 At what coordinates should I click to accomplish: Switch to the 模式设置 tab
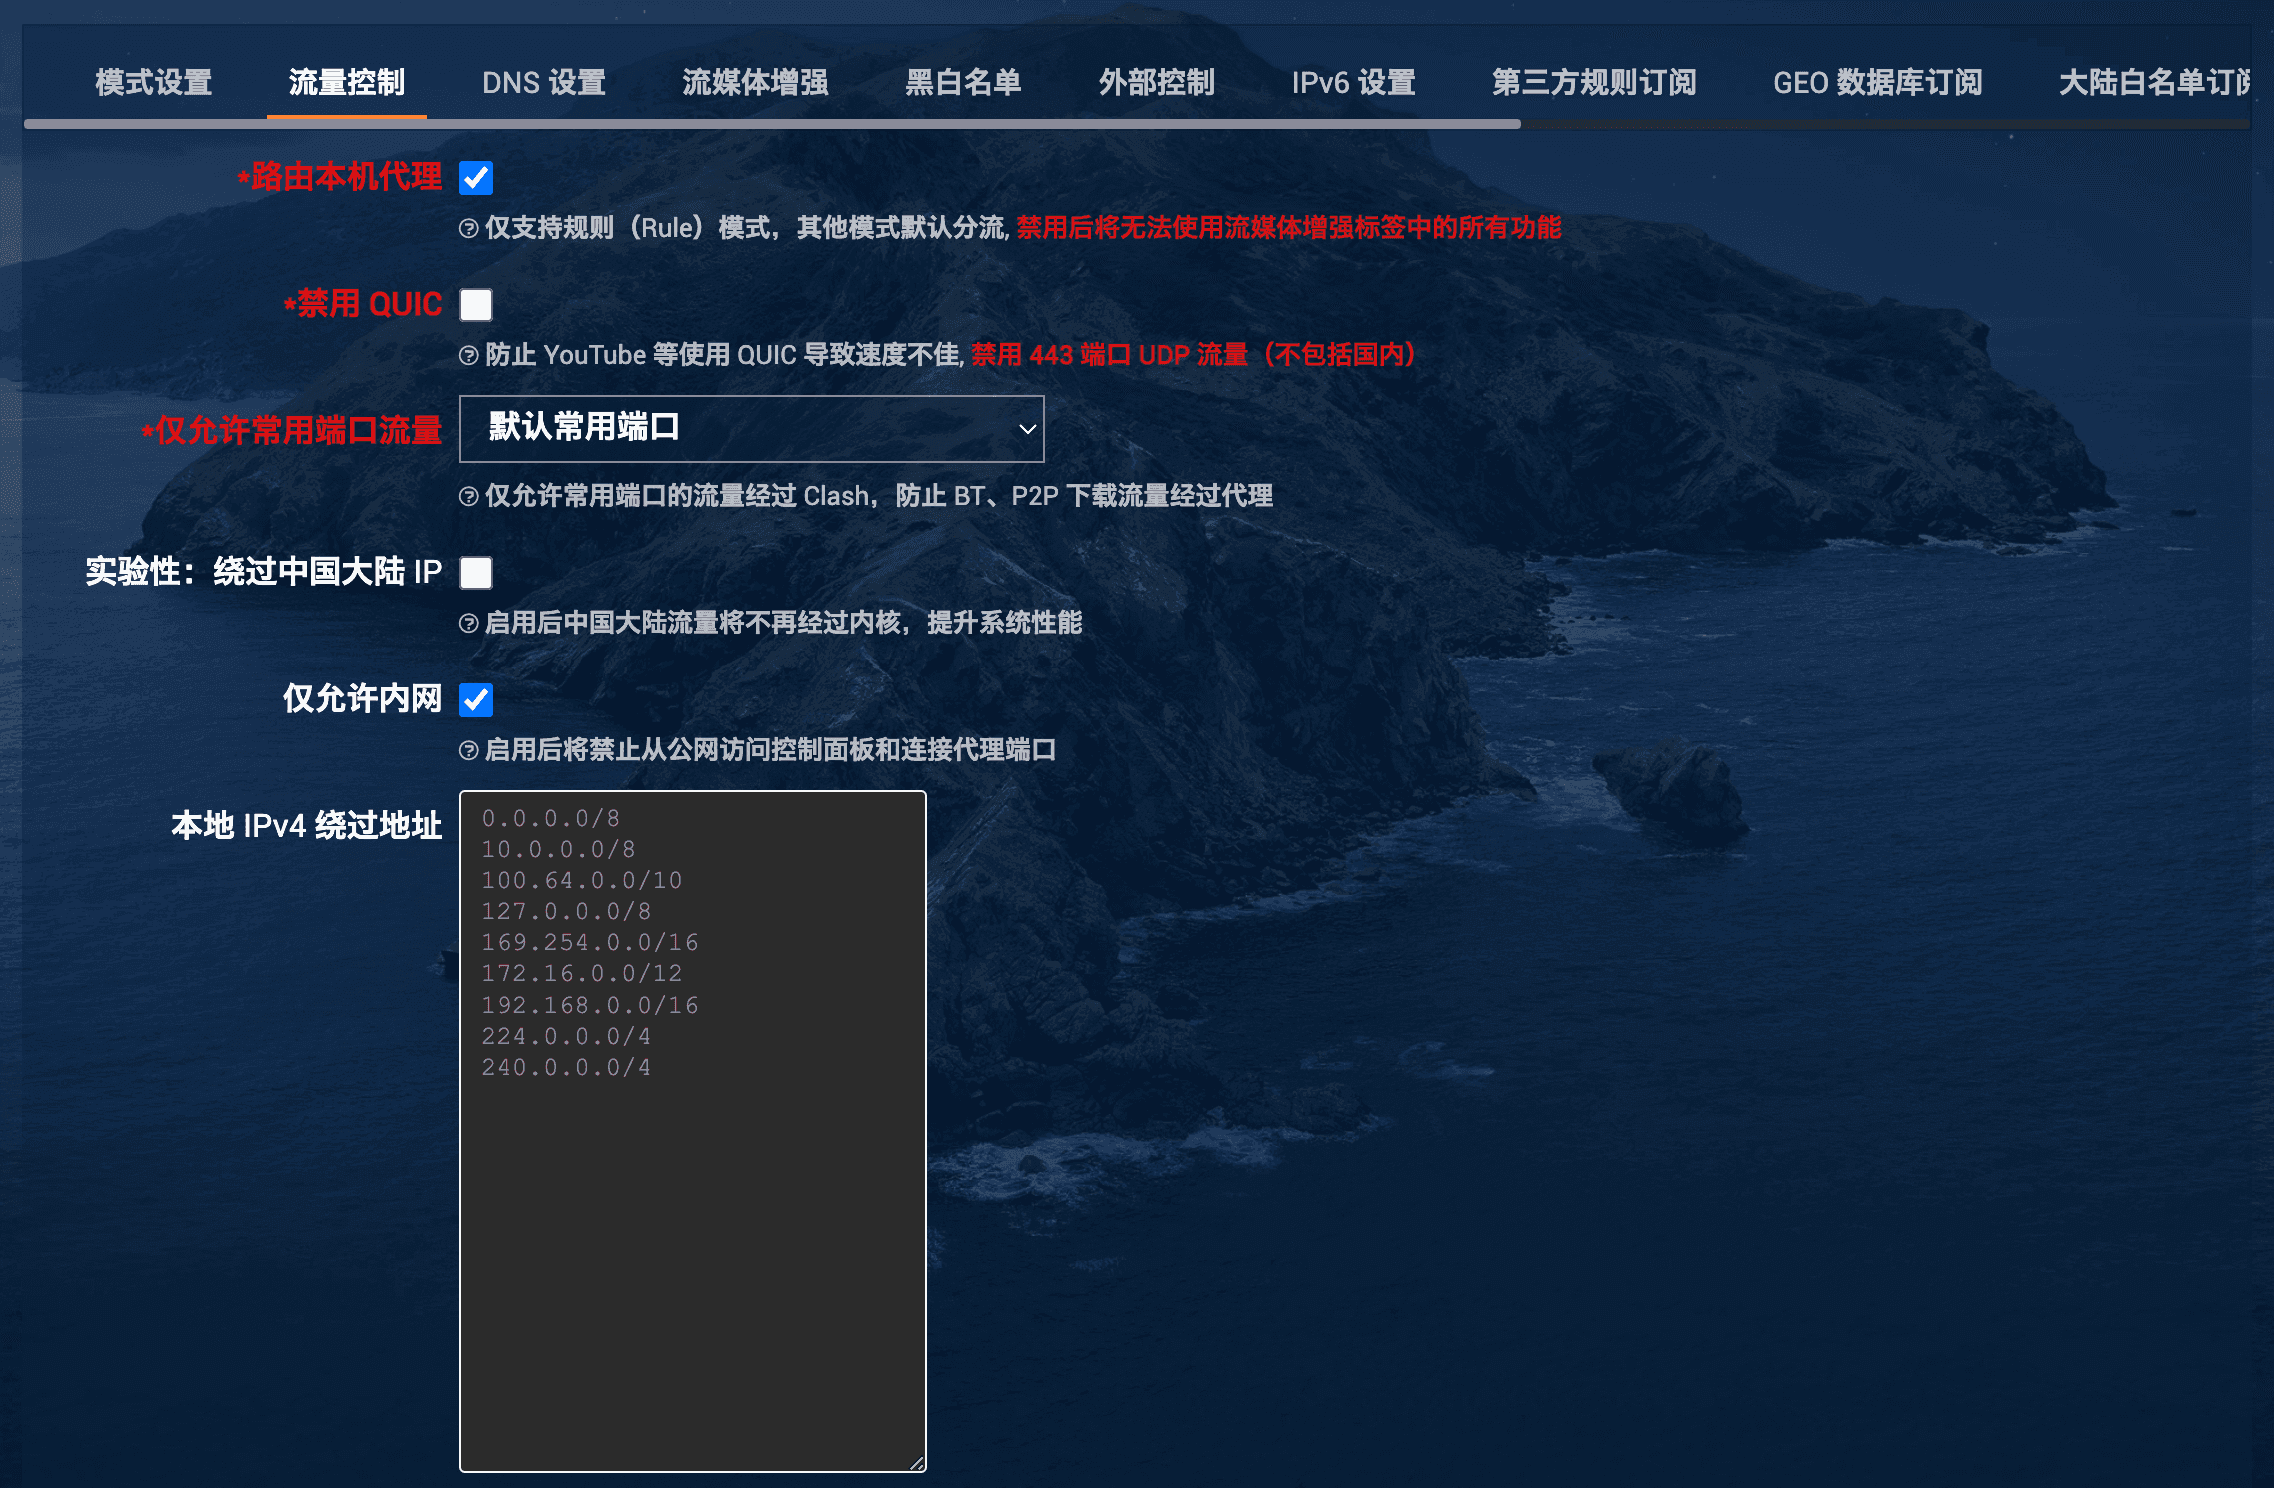pos(154,83)
